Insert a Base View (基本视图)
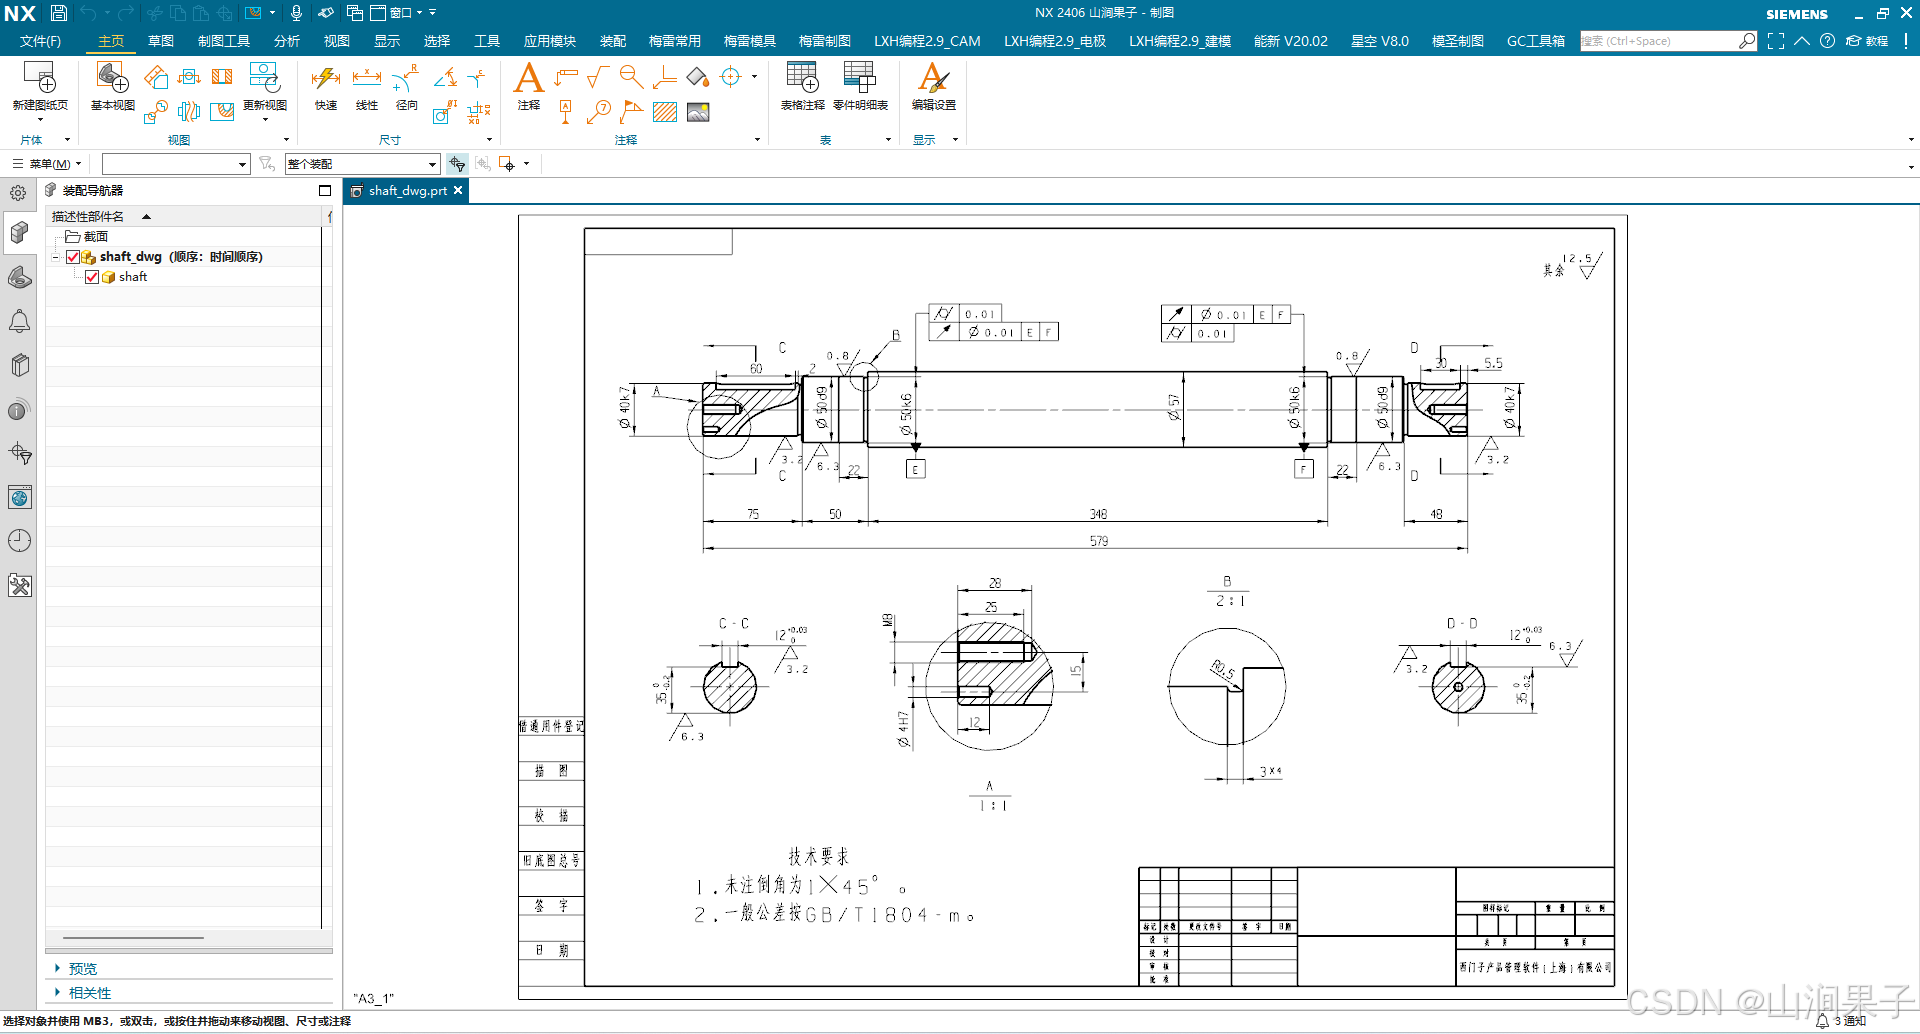 pos(112,85)
